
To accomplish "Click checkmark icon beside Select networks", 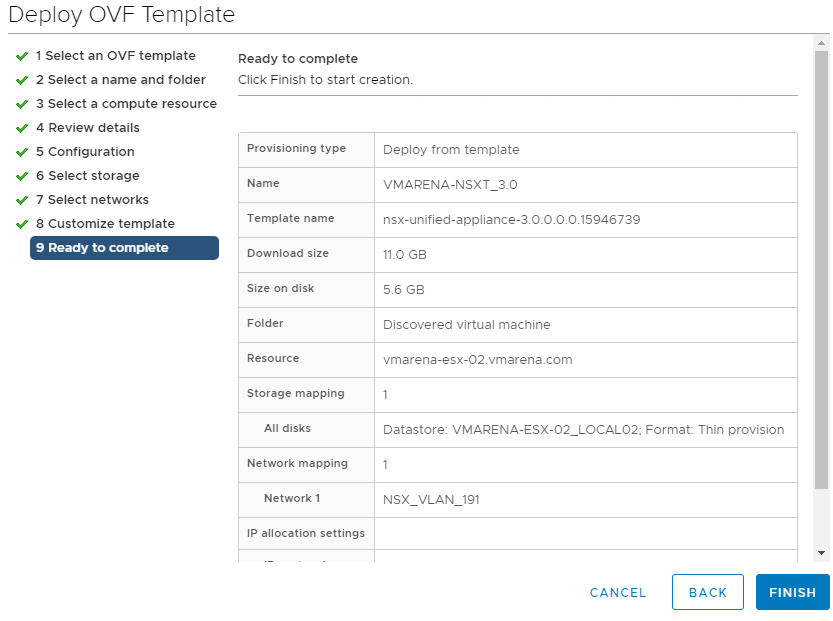I will click(x=22, y=200).
